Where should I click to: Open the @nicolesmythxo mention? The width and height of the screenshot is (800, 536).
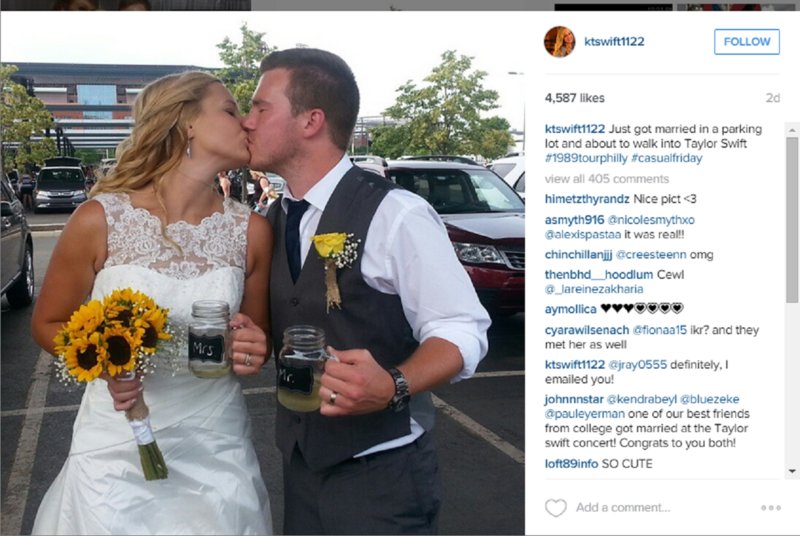point(651,220)
